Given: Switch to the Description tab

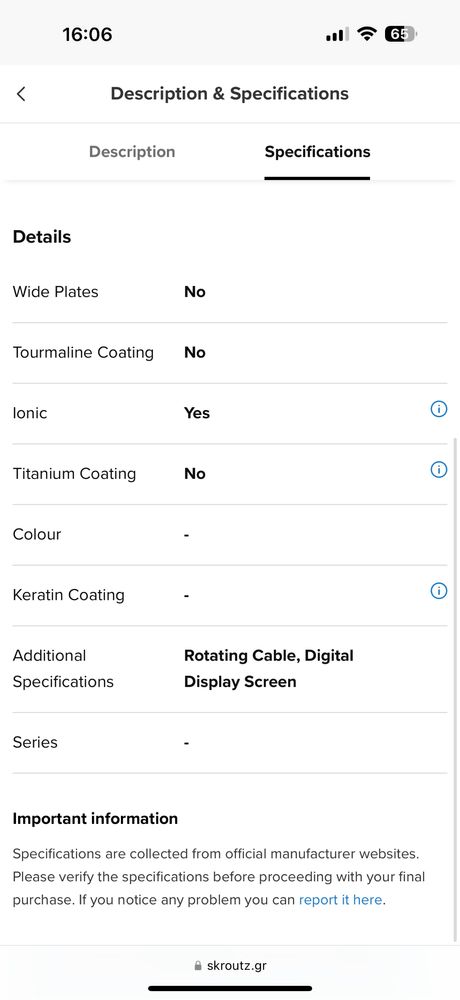Looking at the screenshot, I should pyautogui.click(x=132, y=152).
